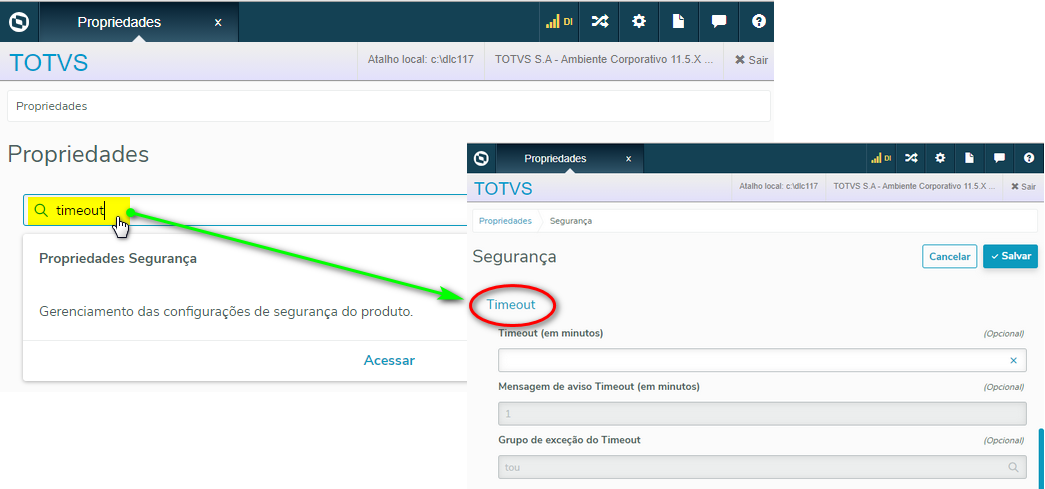The width and height of the screenshot is (1045, 489).
Task: Close the Propriedades tab in the background window
Action: tap(218, 22)
